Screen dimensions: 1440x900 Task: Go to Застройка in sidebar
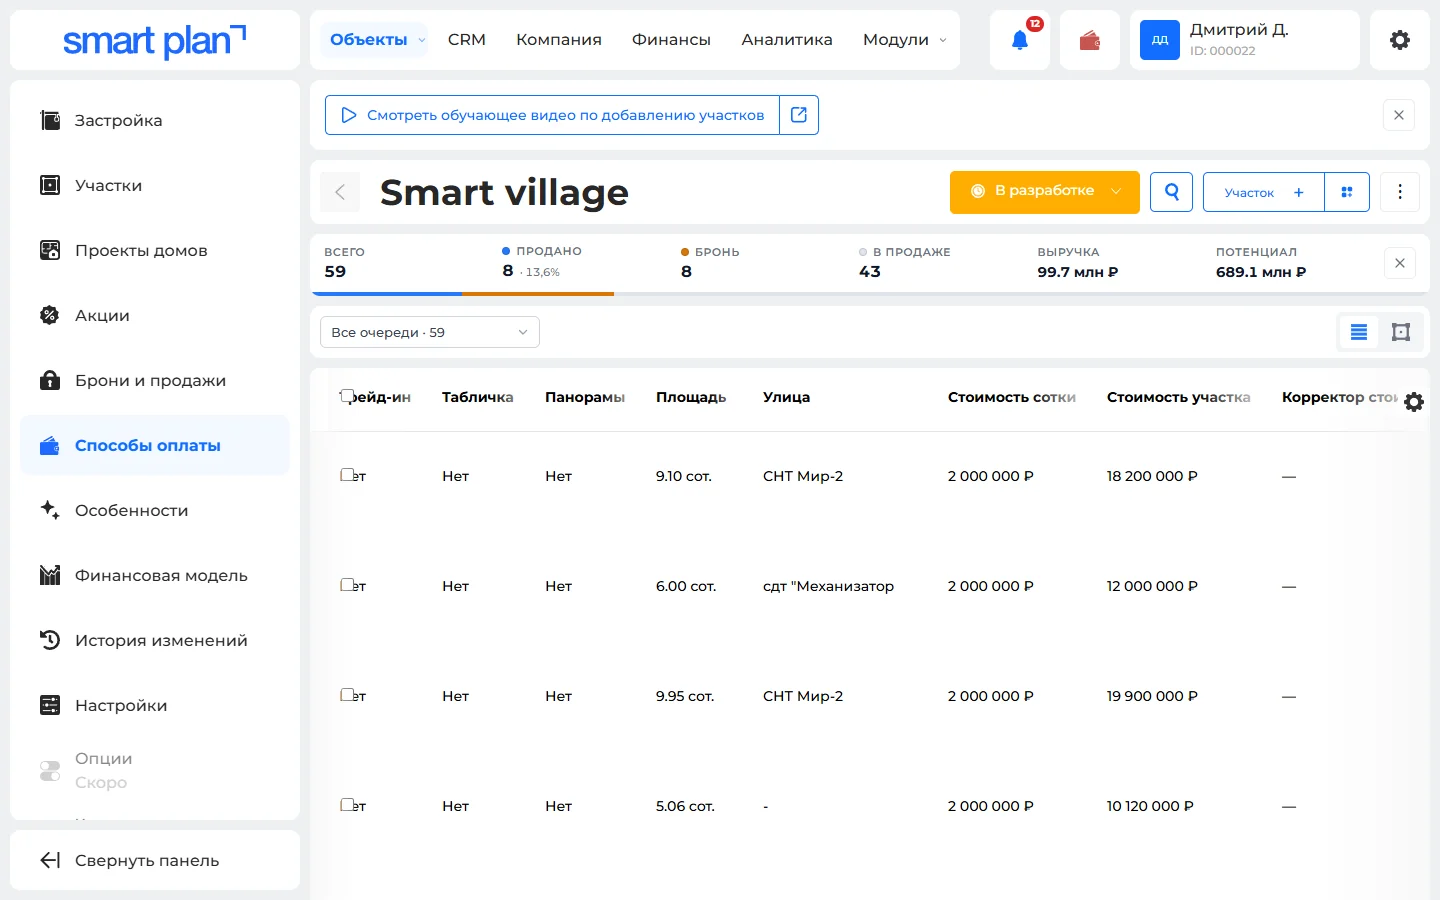pos(155,120)
